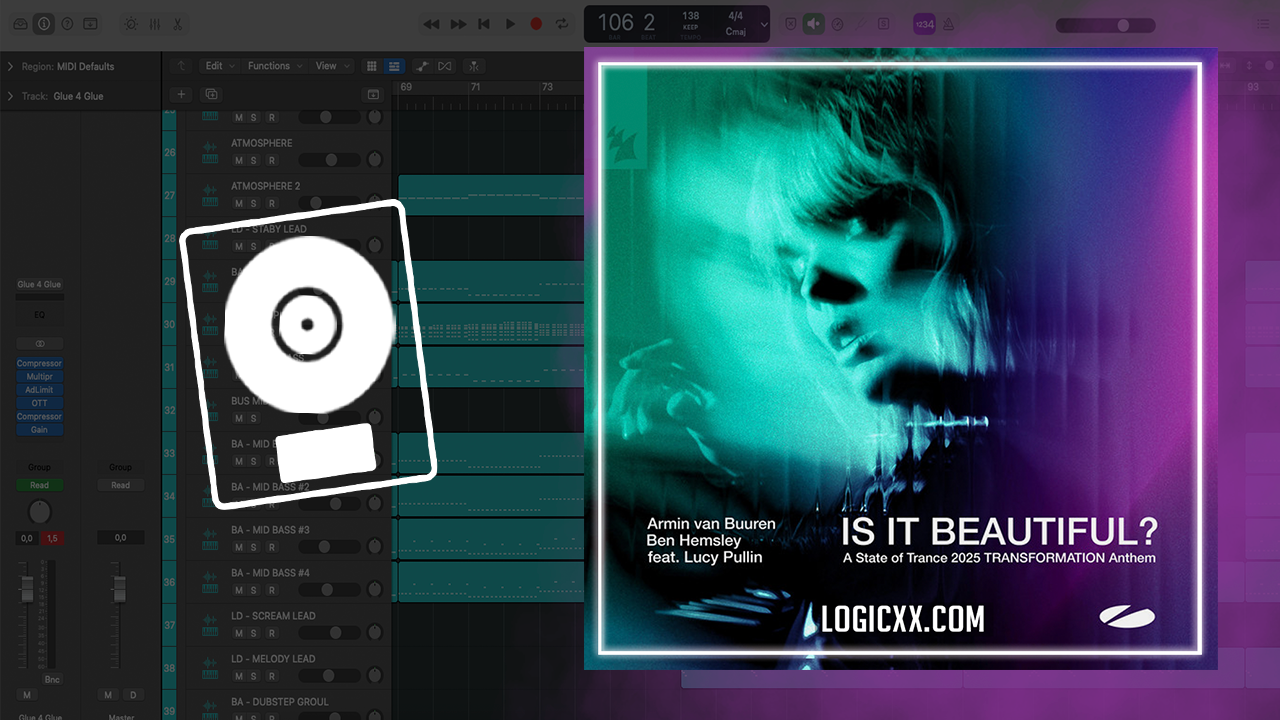
Task: Open the LCD display mode chevron
Action: (764, 24)
